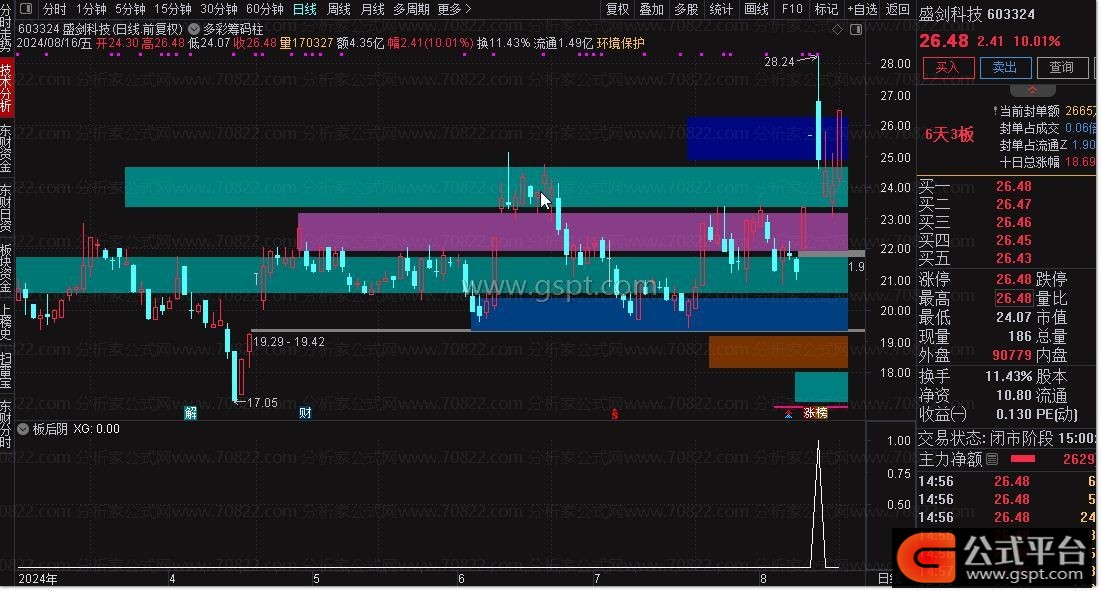The height and width of the screenshot is (591, 1102).
Task: Open 技术分析 in the left sidebar
Action: (x=6, y=88)
